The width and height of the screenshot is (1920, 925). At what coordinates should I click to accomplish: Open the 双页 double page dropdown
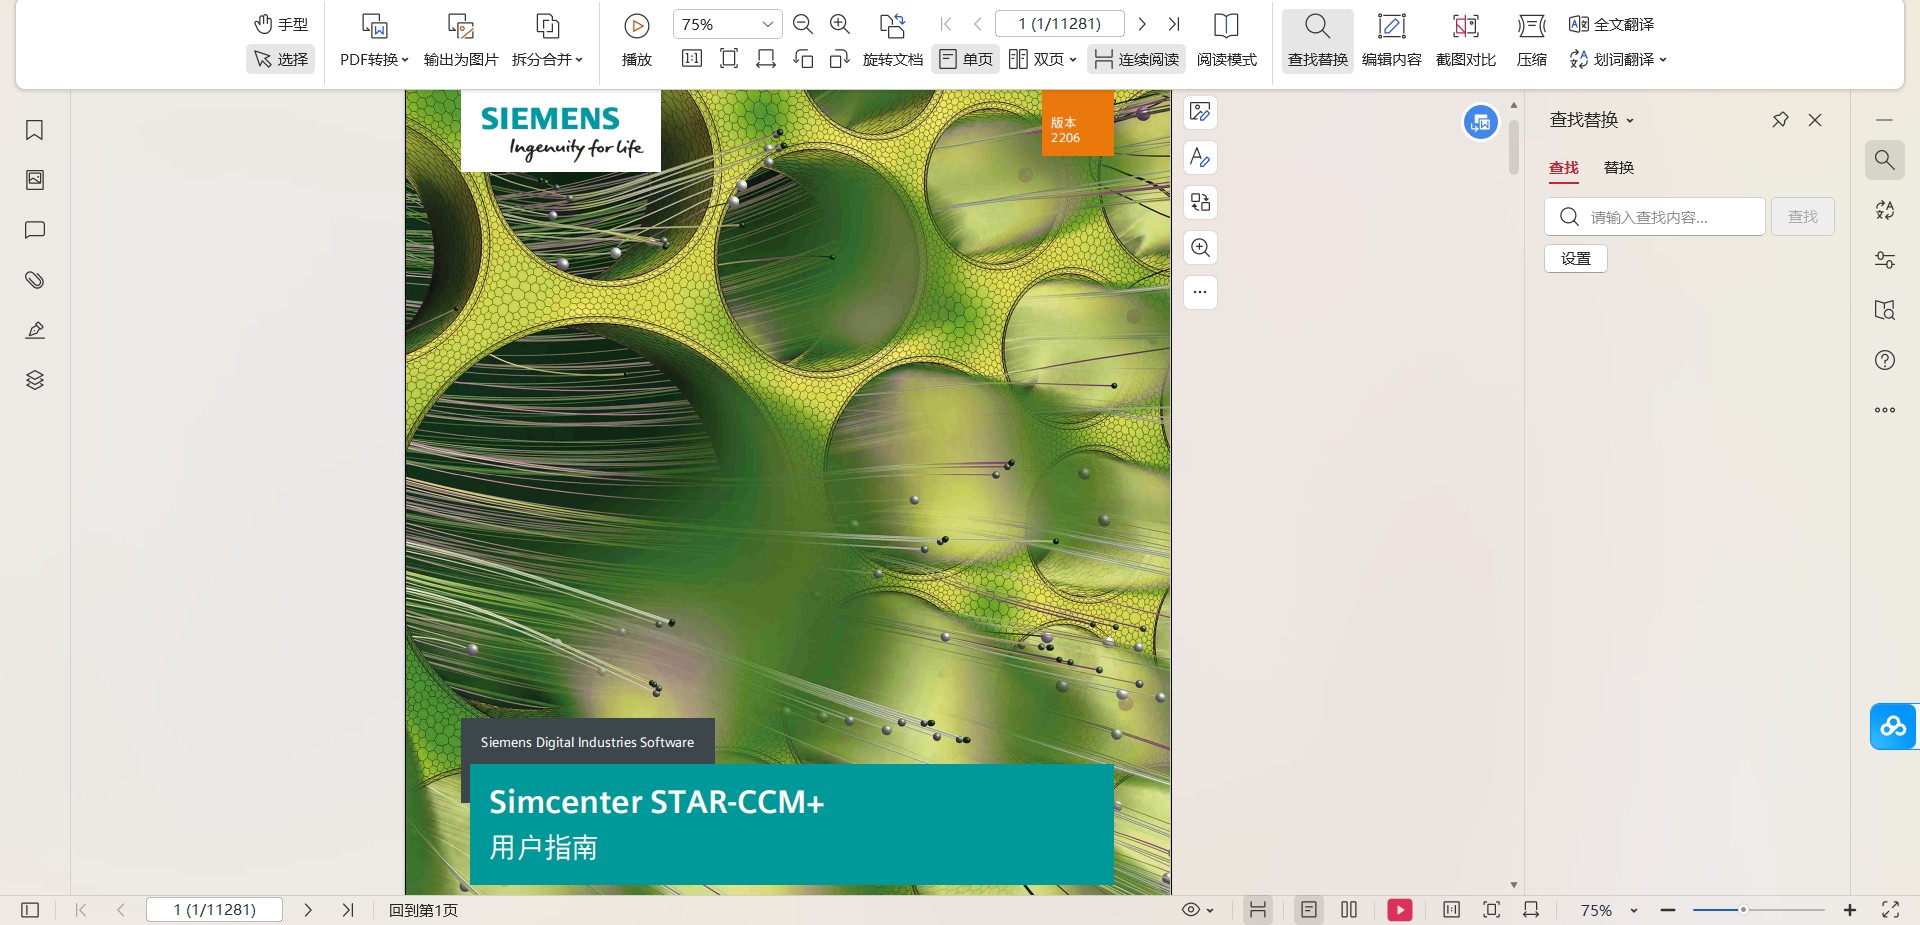click(x=1043, y=59)
